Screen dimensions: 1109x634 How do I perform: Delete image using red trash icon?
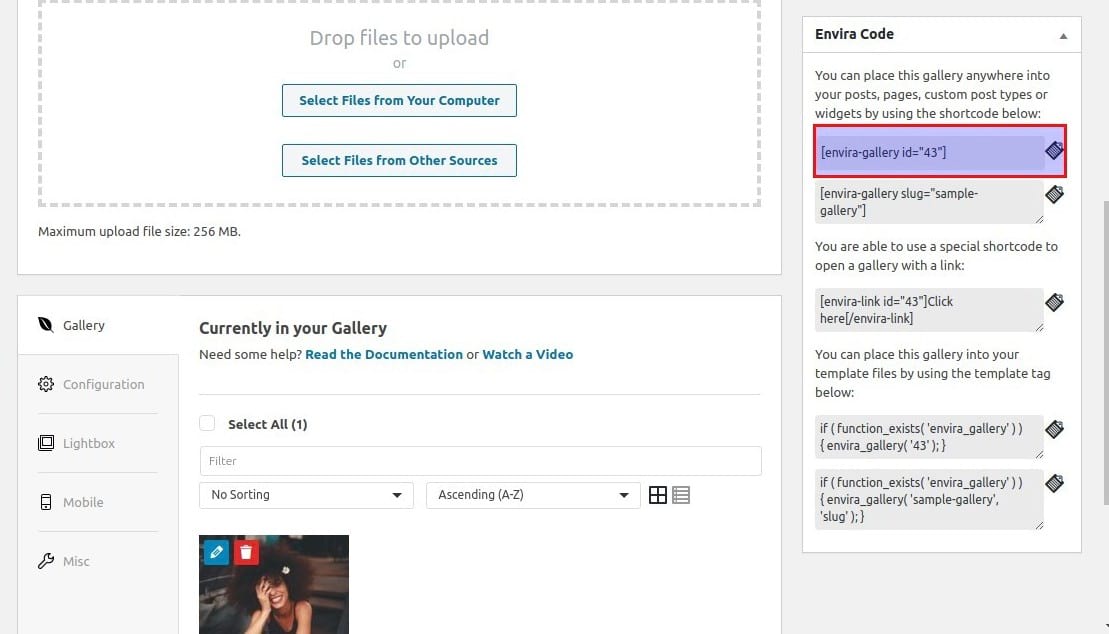[247, 552]
